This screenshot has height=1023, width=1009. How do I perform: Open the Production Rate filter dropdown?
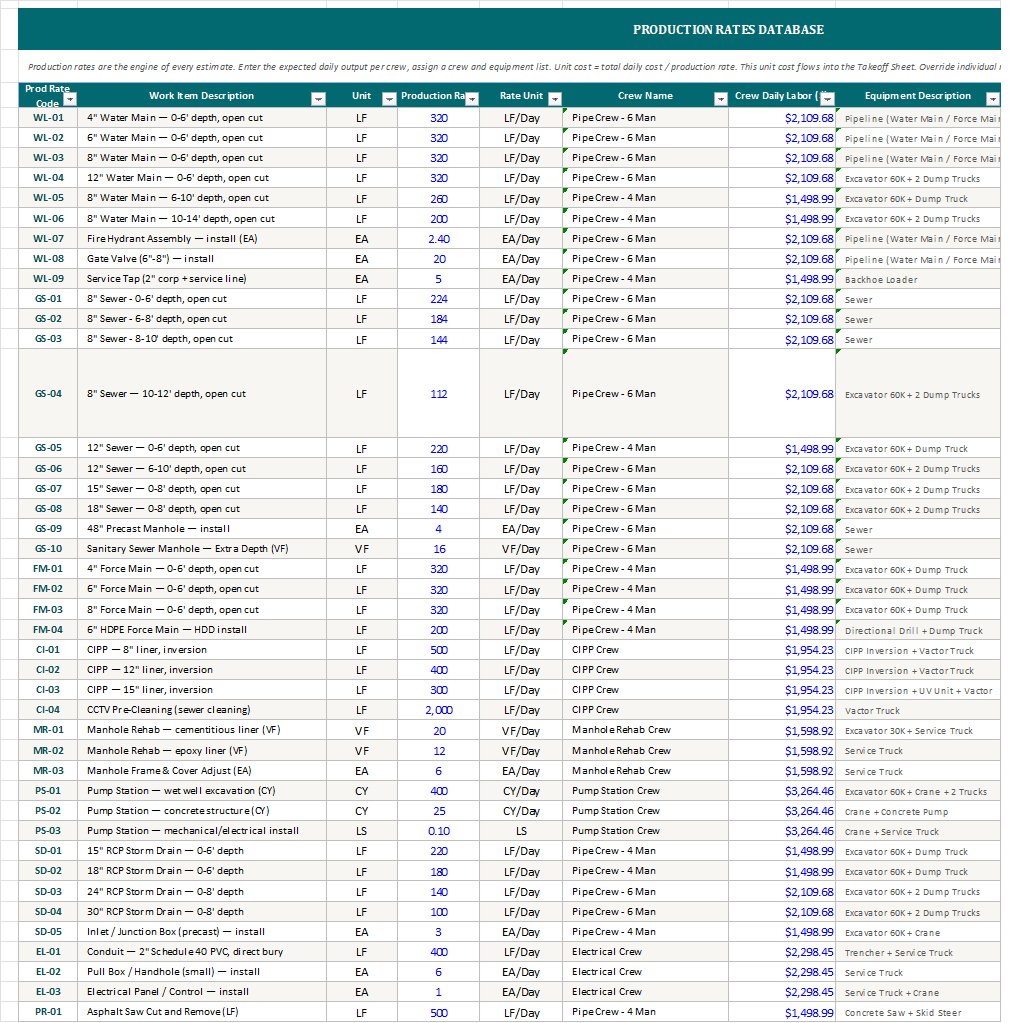tap(472, 99)
